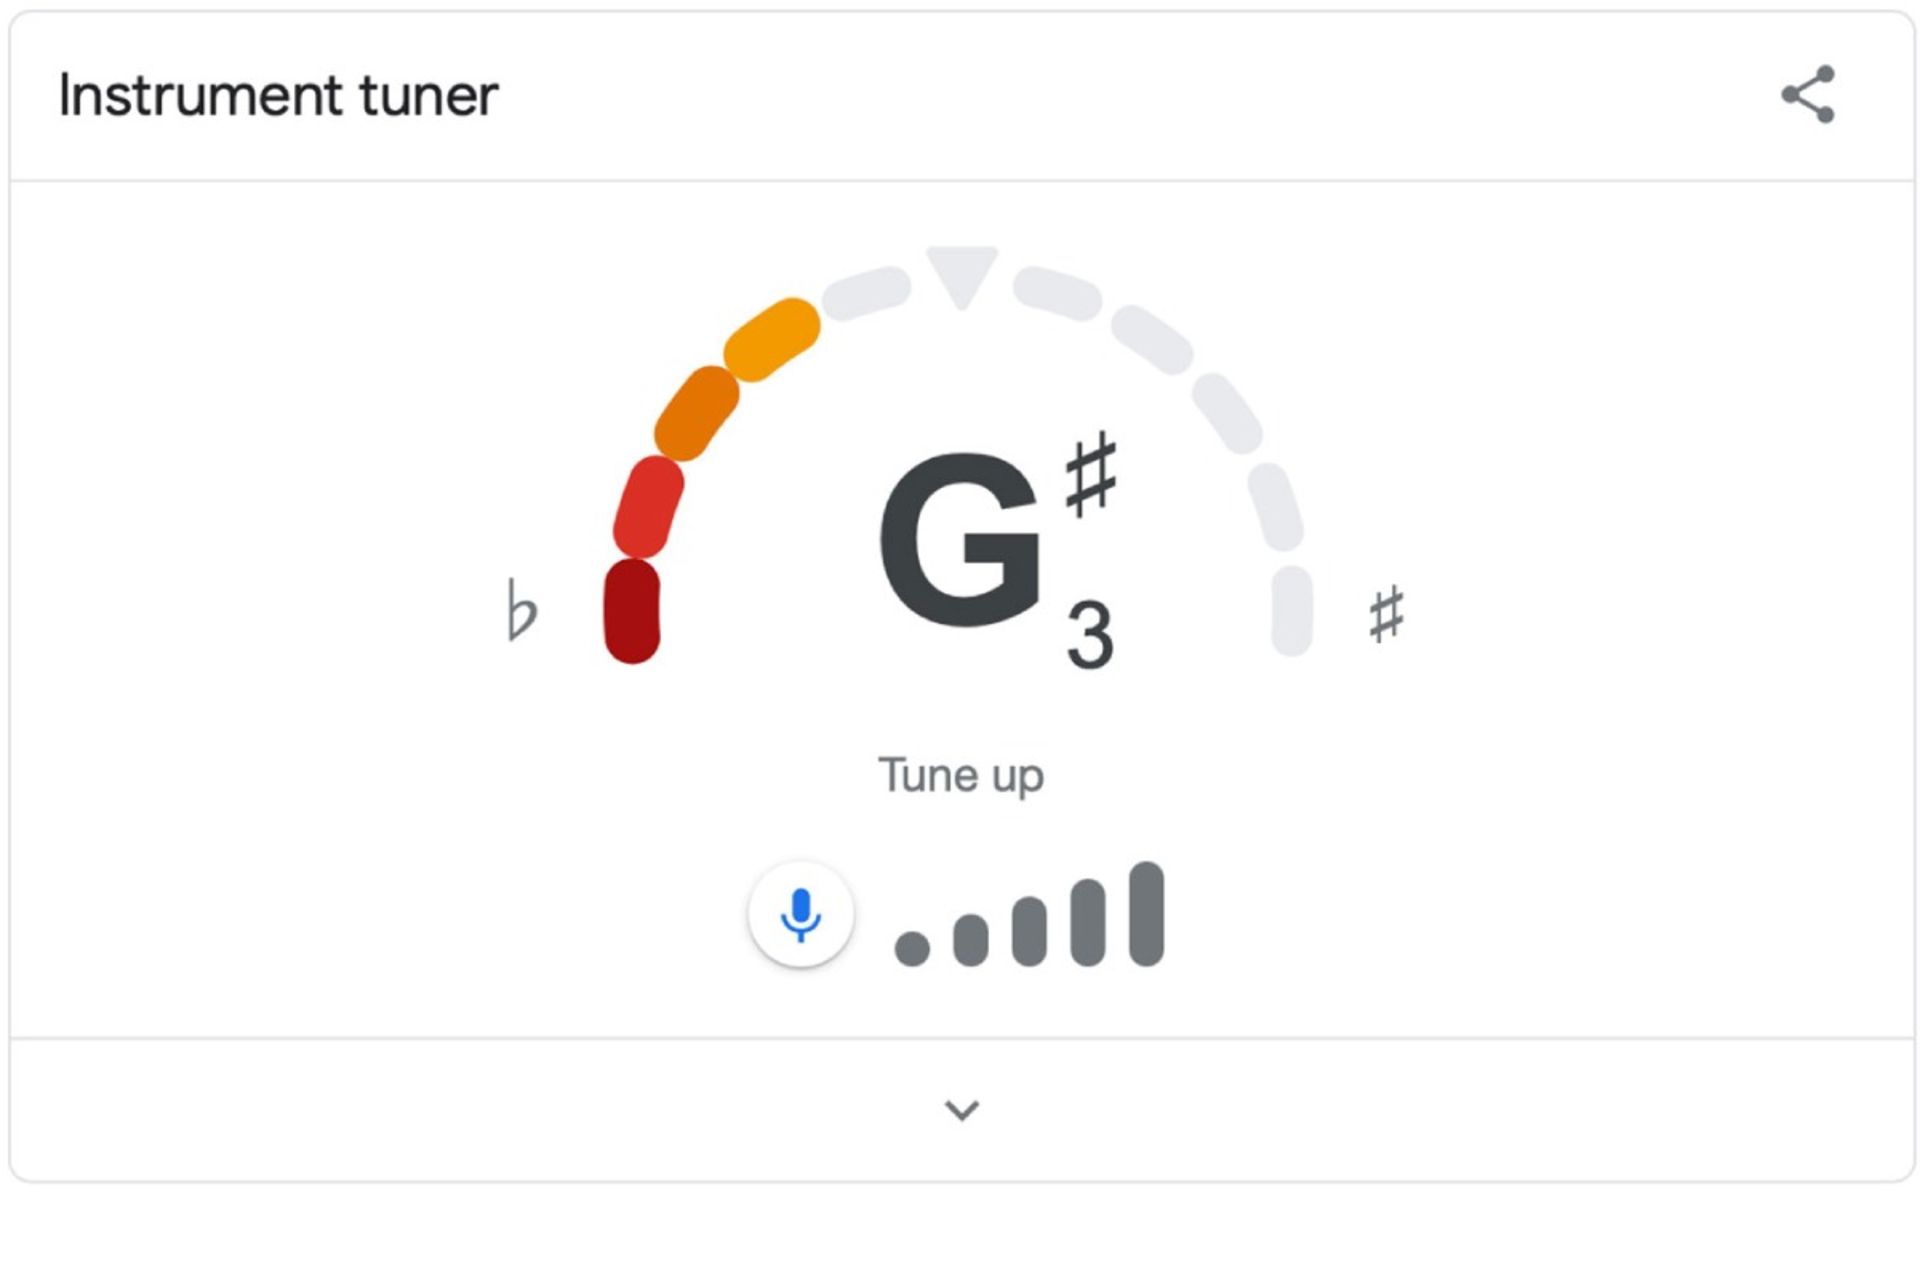The width and height of the screenshot is (1920, 1280).
Task: Click the dark orange gauge segment
Action: [x=697, y=413]
